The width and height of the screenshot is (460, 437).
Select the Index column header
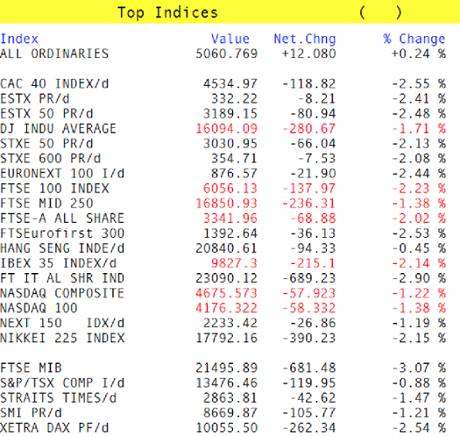pyautogui.click(x=19, y=39)
